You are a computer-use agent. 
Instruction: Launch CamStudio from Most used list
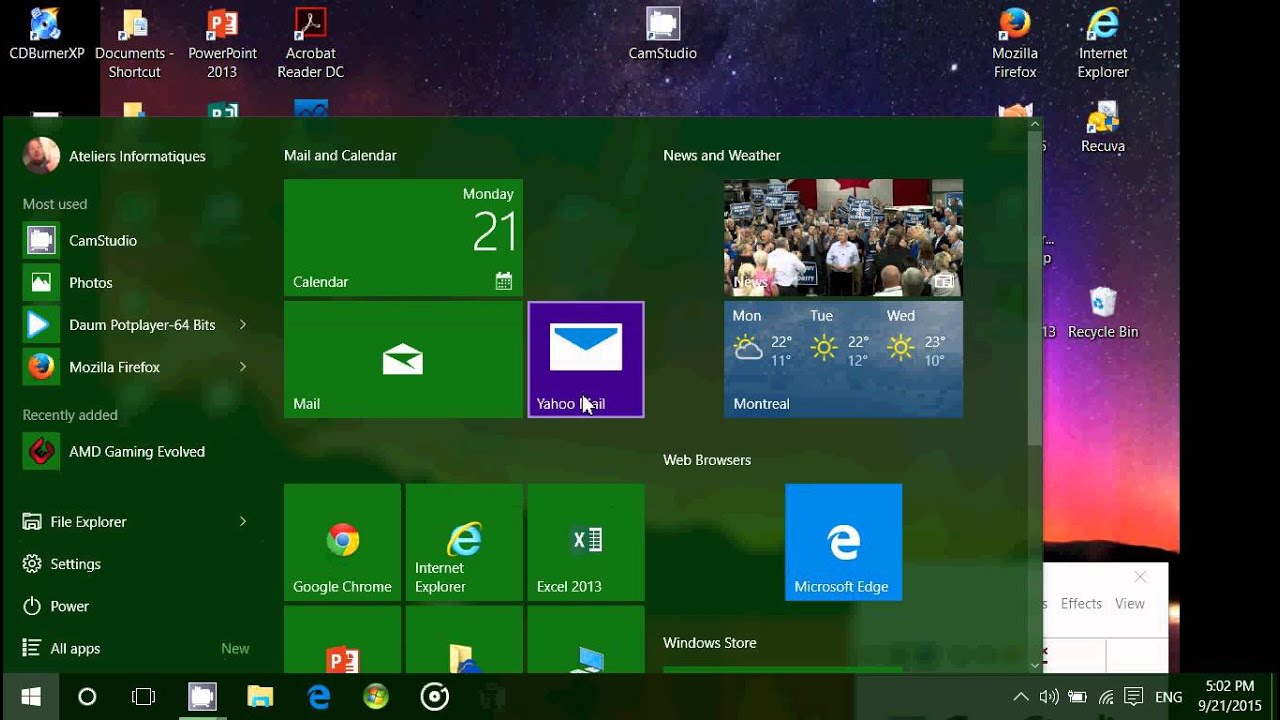135,240
